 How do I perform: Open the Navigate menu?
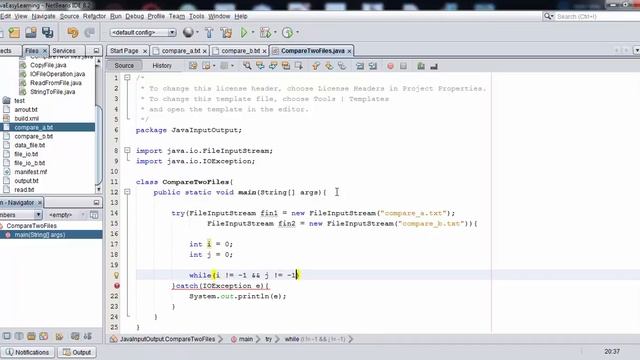click(43, 16)
